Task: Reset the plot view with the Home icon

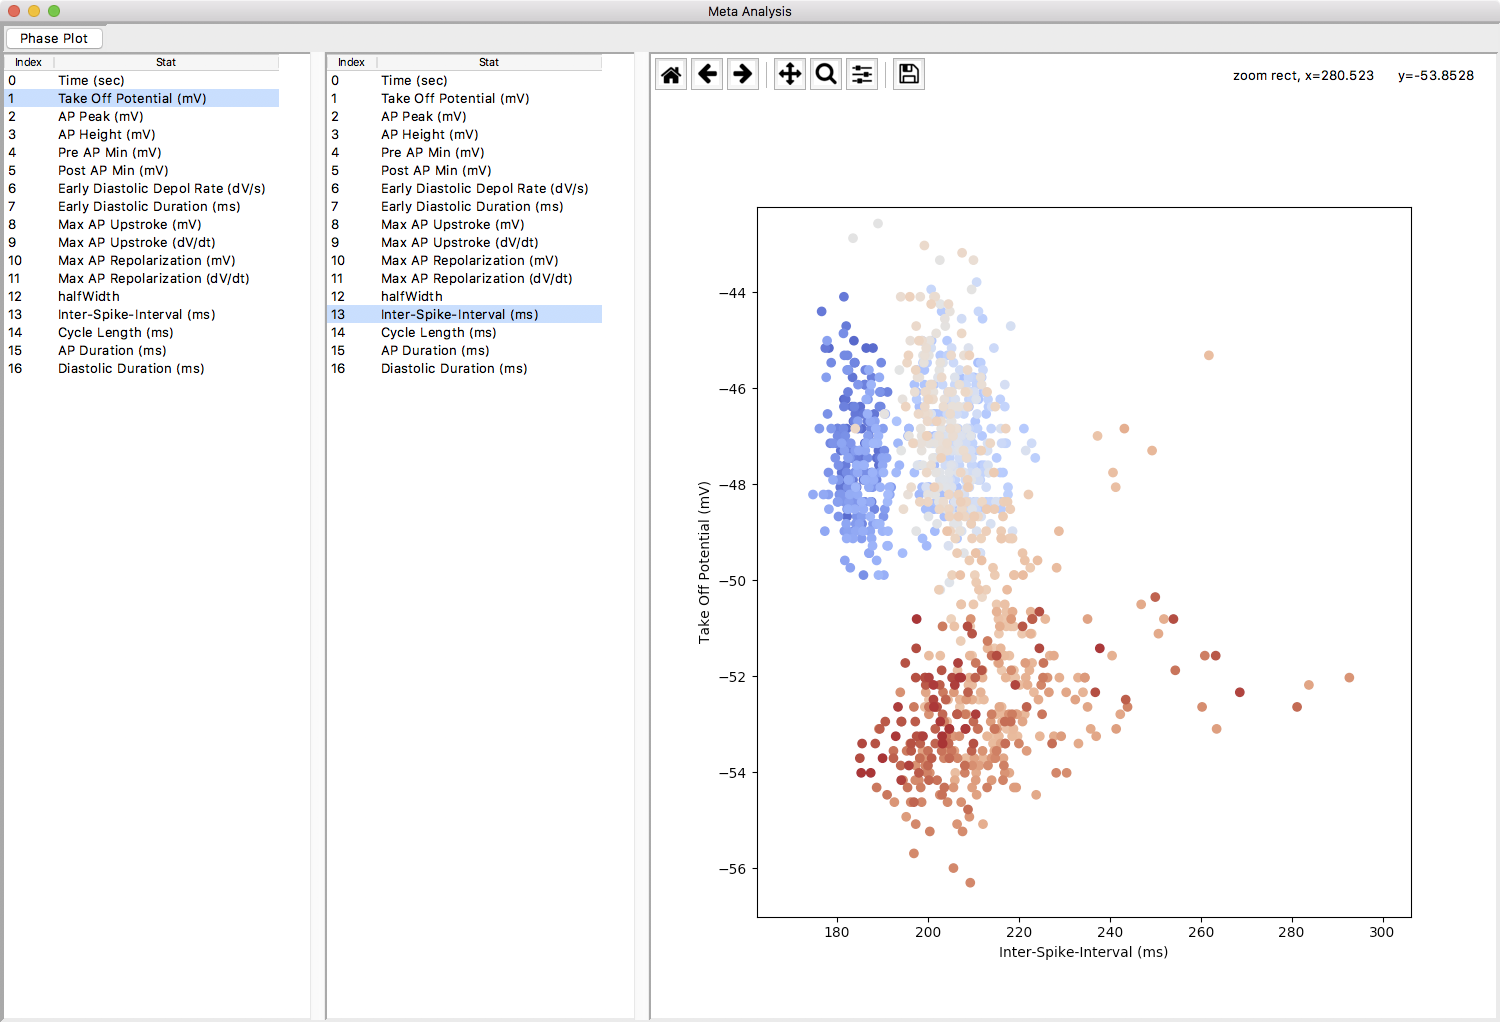Action: pos(671,74)
